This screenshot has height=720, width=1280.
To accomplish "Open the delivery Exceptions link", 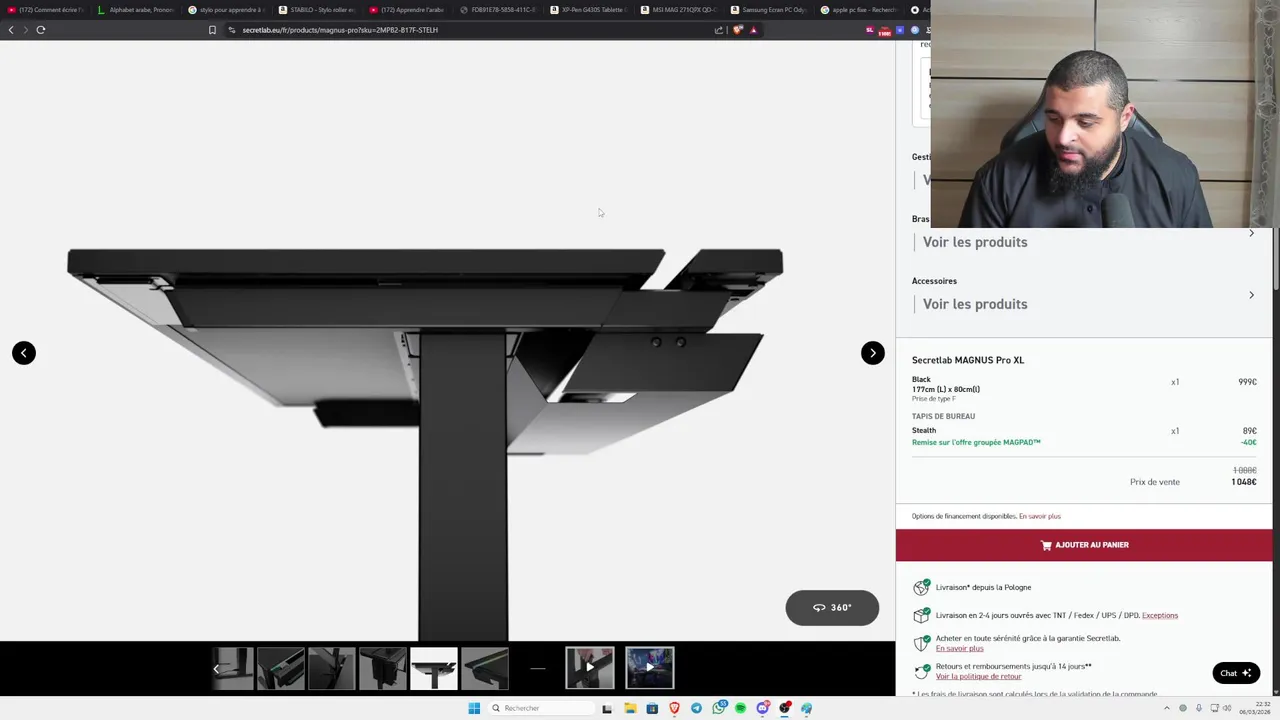I will click(1160, 616).
